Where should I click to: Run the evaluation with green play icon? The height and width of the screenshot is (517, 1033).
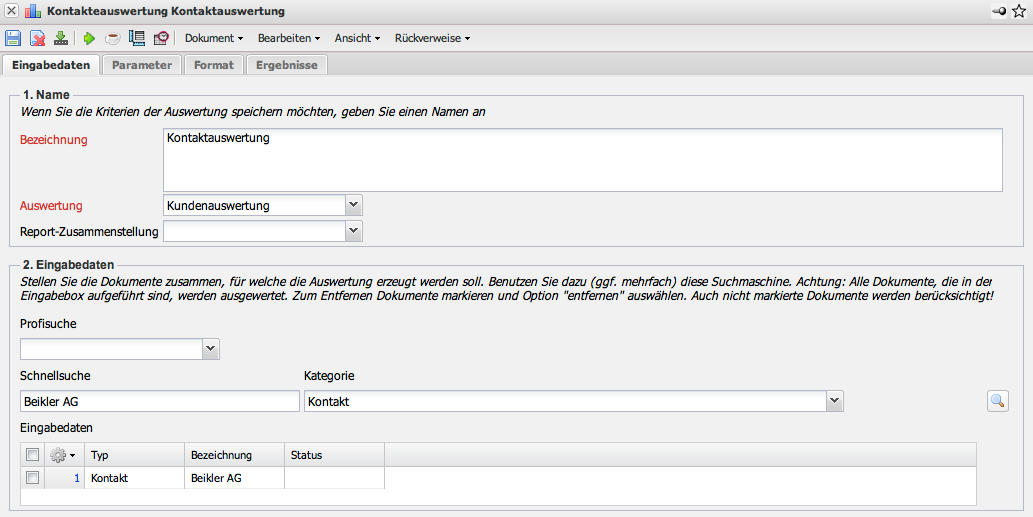pyautogui.click(x=89, y=38)
